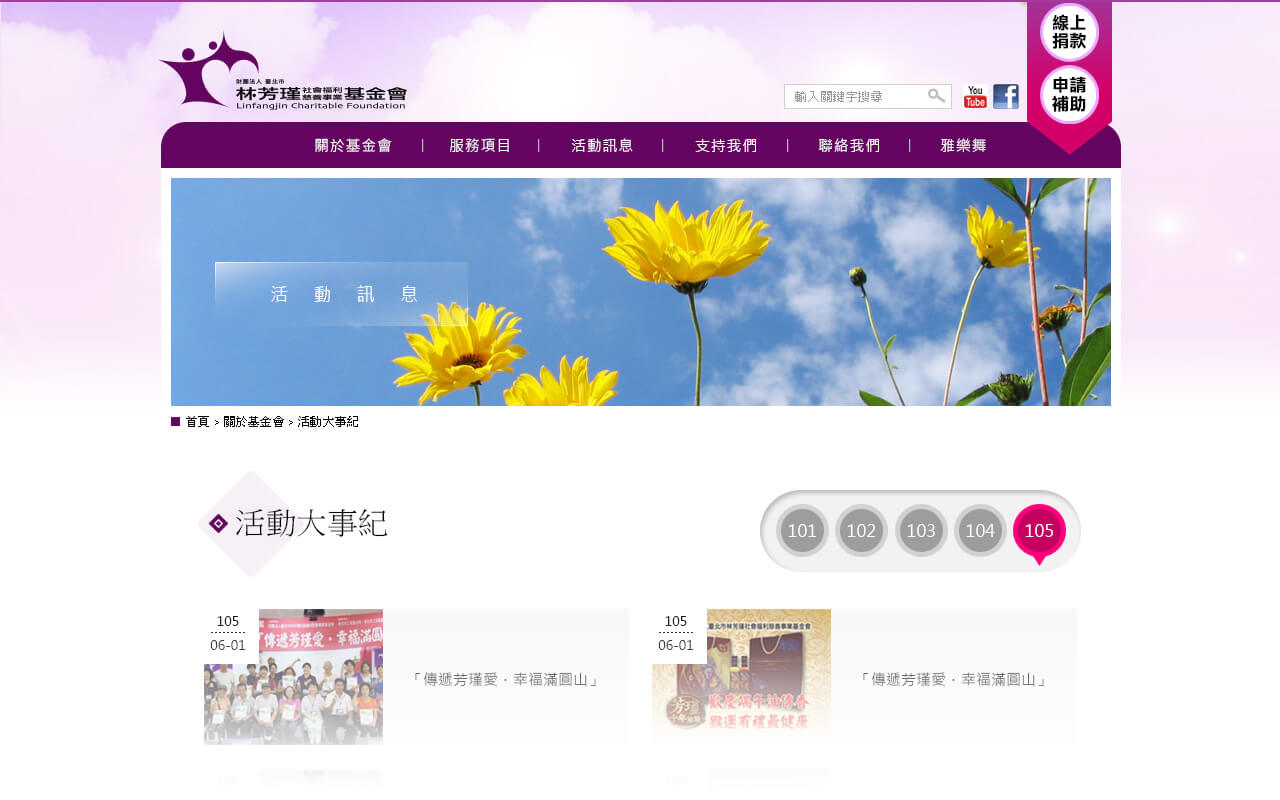Open 聯絡我們 menu

pos(849,146)
